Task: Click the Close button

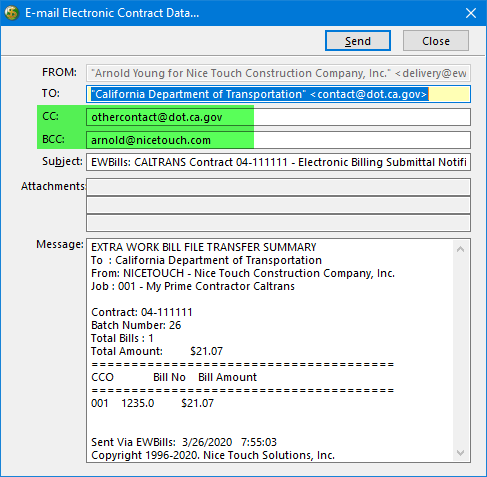Action: point(436,41)
